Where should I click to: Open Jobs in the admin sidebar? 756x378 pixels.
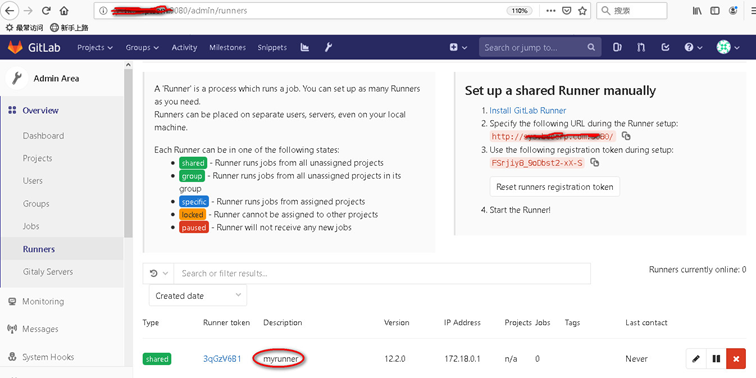click(31, 226)
